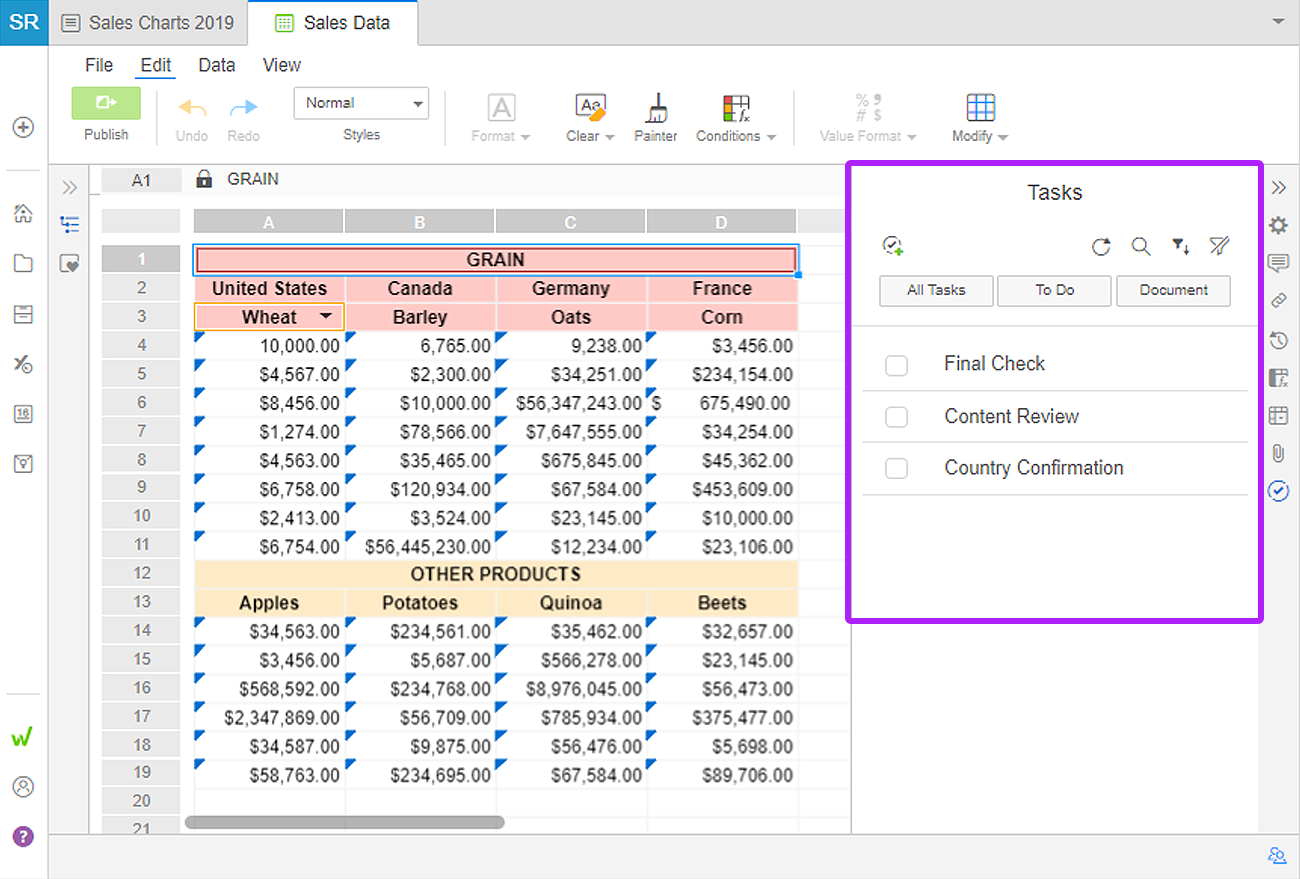This screenshot has height=879, width=1300.
Task: Open the Data menu
Action: (216, 65)
